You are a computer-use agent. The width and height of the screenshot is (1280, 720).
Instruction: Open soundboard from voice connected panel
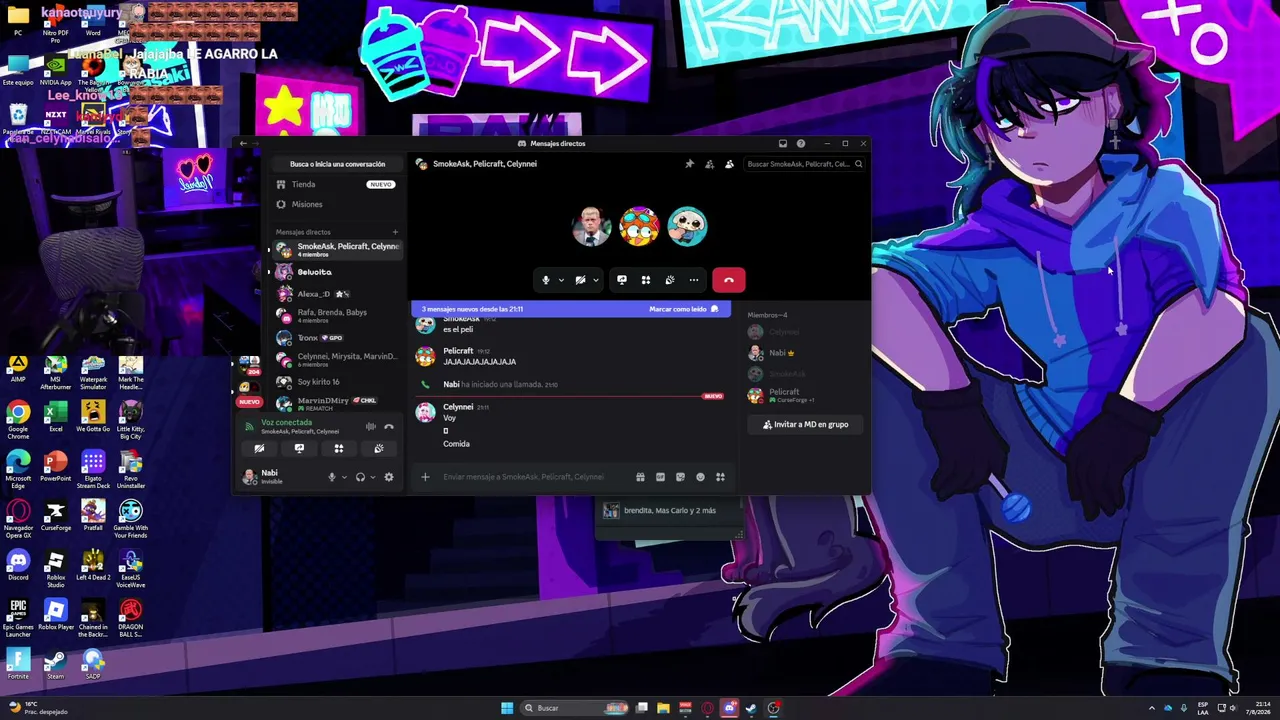click(x=379, y=449)
